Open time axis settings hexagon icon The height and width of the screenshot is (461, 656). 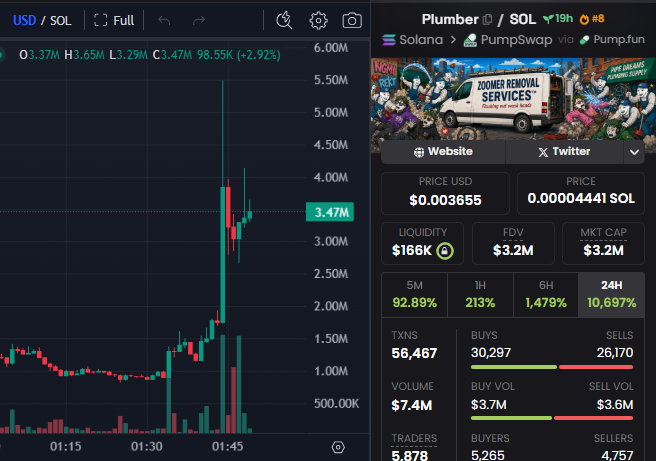338,447
